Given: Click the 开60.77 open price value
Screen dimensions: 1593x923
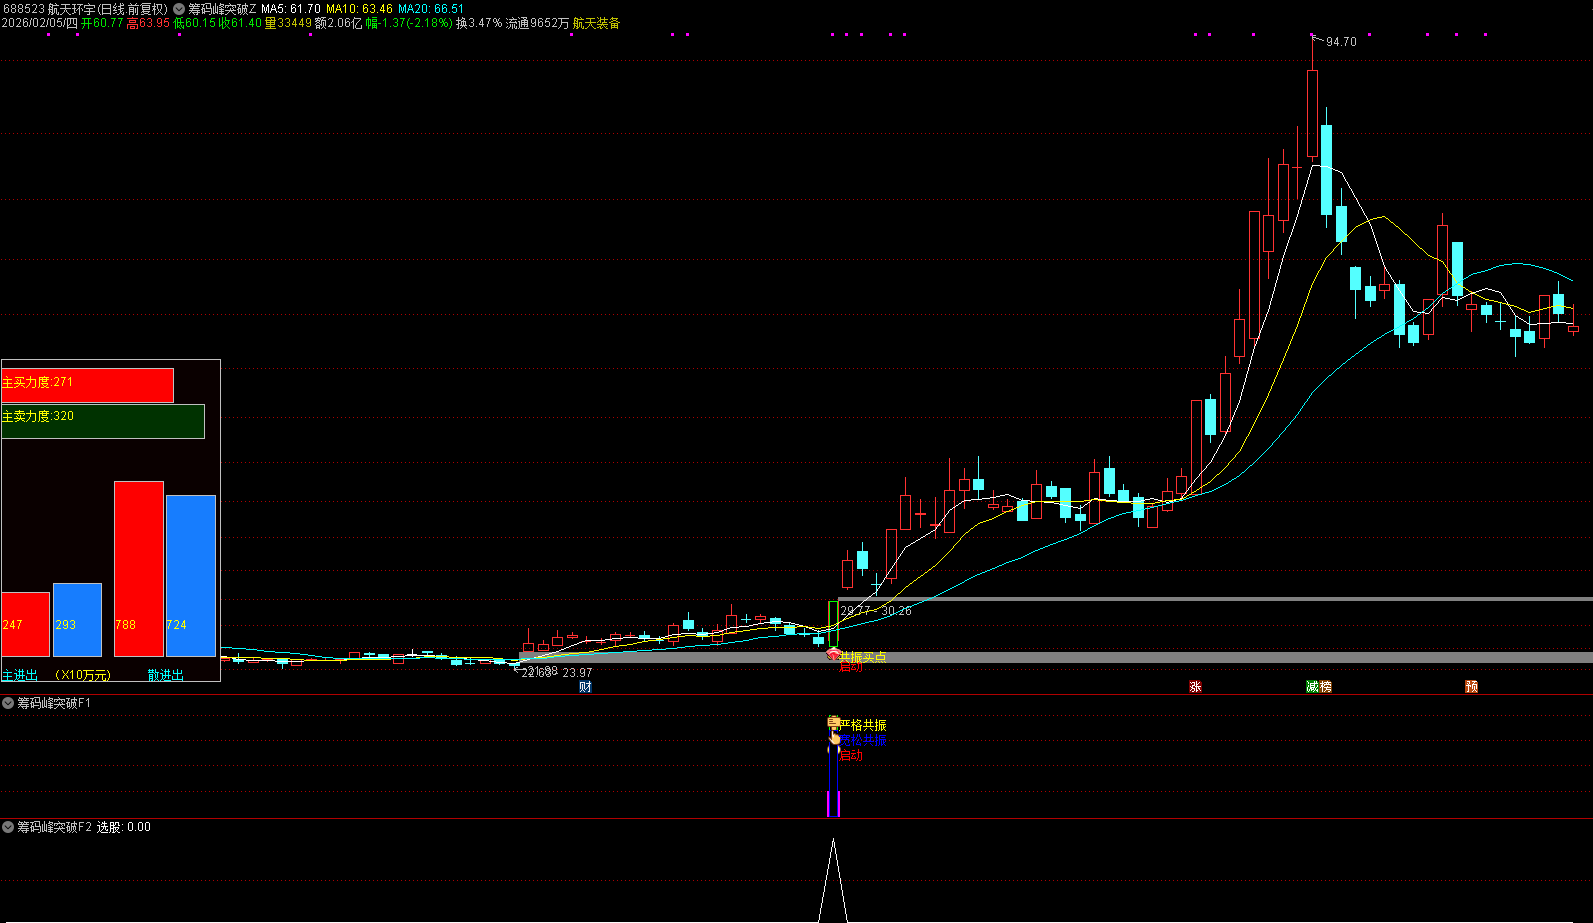Looking at the screenshot, I should click(102, 23).
